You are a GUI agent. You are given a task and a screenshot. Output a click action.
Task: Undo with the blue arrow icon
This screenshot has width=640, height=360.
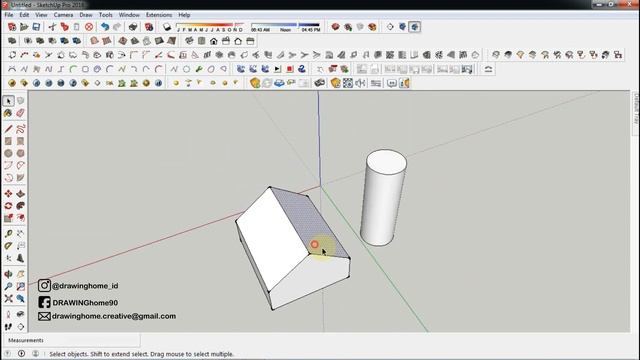tap(105, 27)
